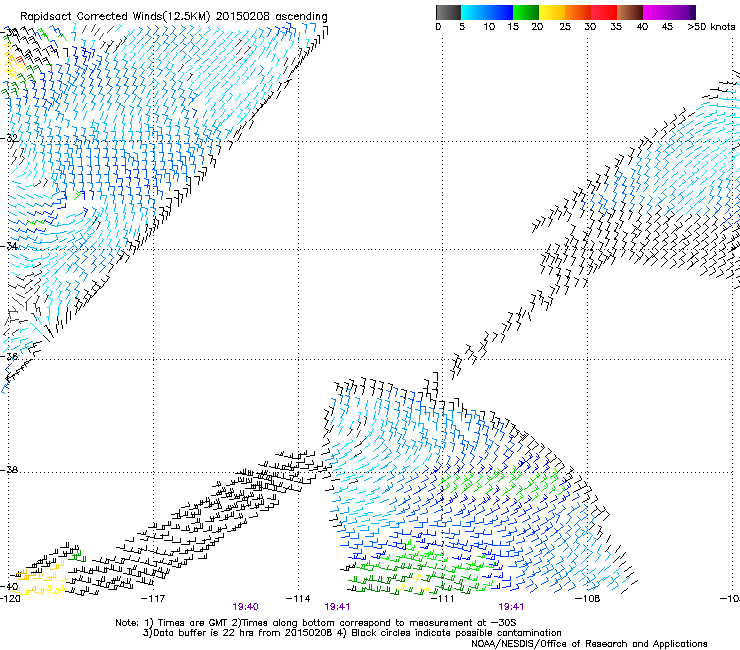
Task: Click the '19:41' time label beside -114
Action: point(337,607)
